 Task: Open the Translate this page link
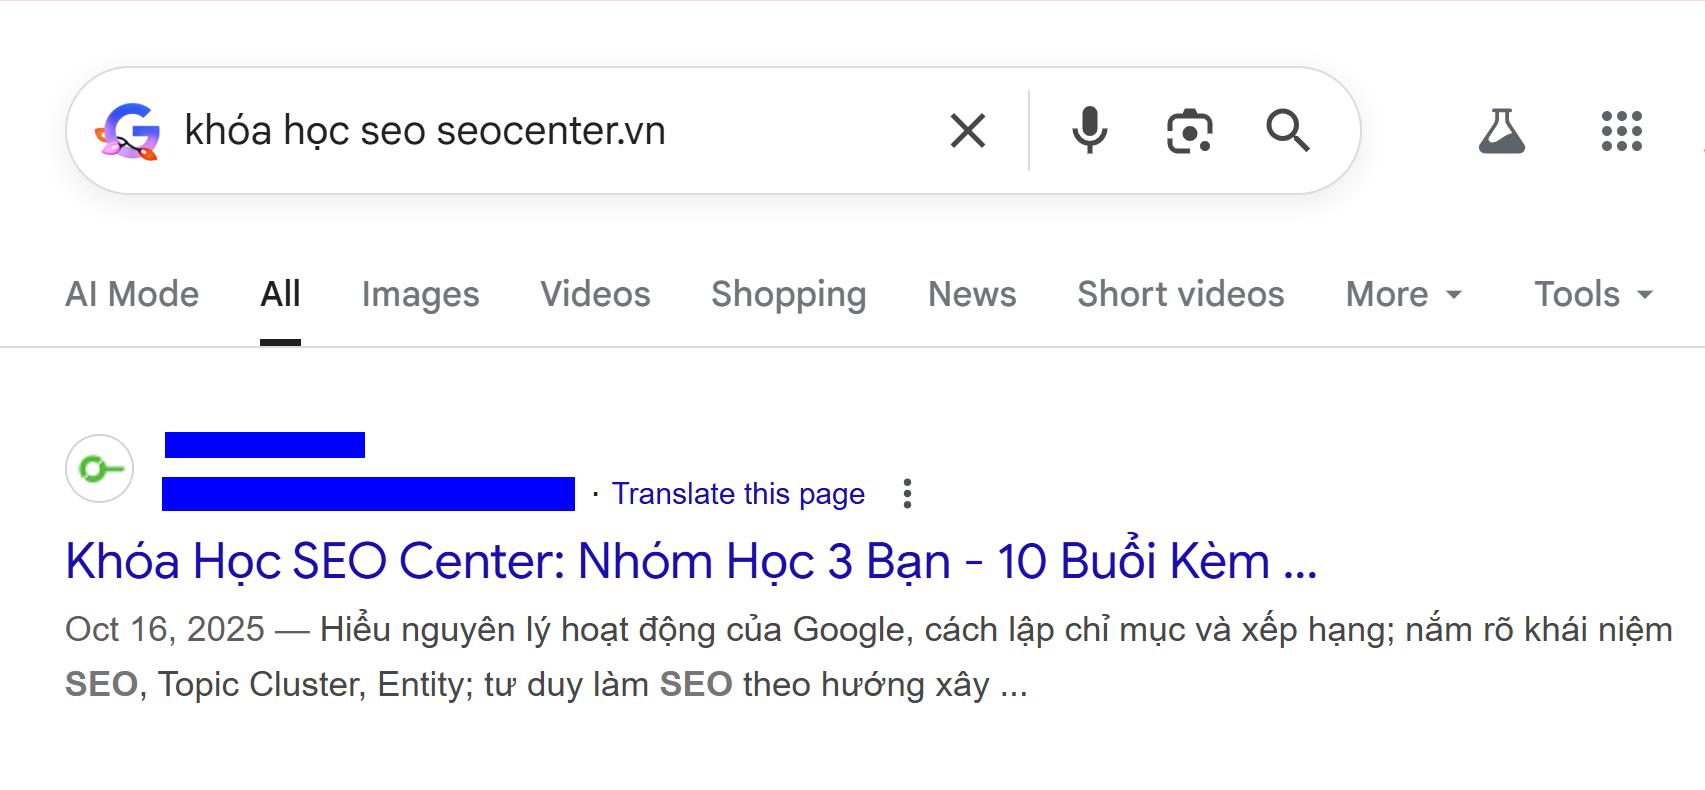point(738,493)
